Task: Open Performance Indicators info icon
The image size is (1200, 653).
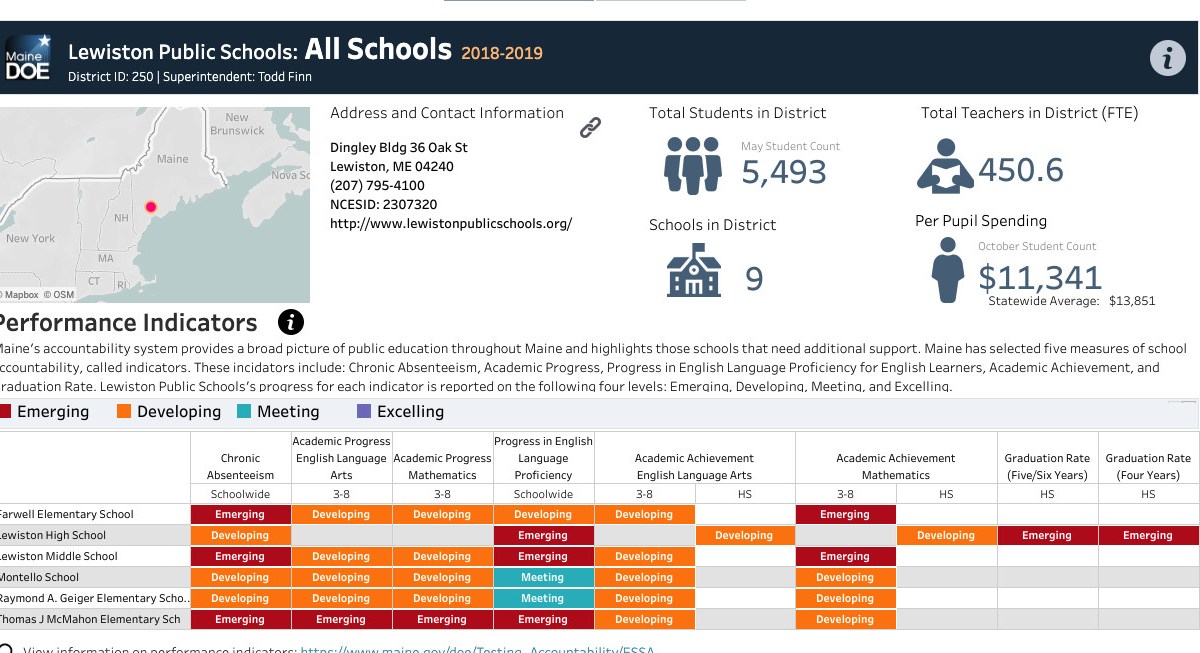Action: coord(291,322)
